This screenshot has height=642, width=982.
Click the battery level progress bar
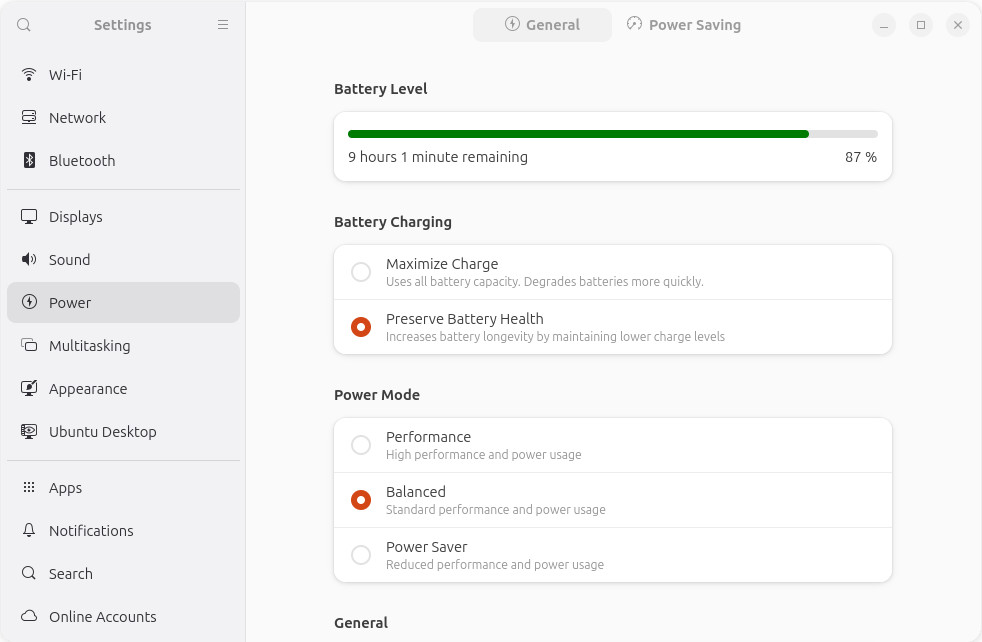(x=612, y=134)
